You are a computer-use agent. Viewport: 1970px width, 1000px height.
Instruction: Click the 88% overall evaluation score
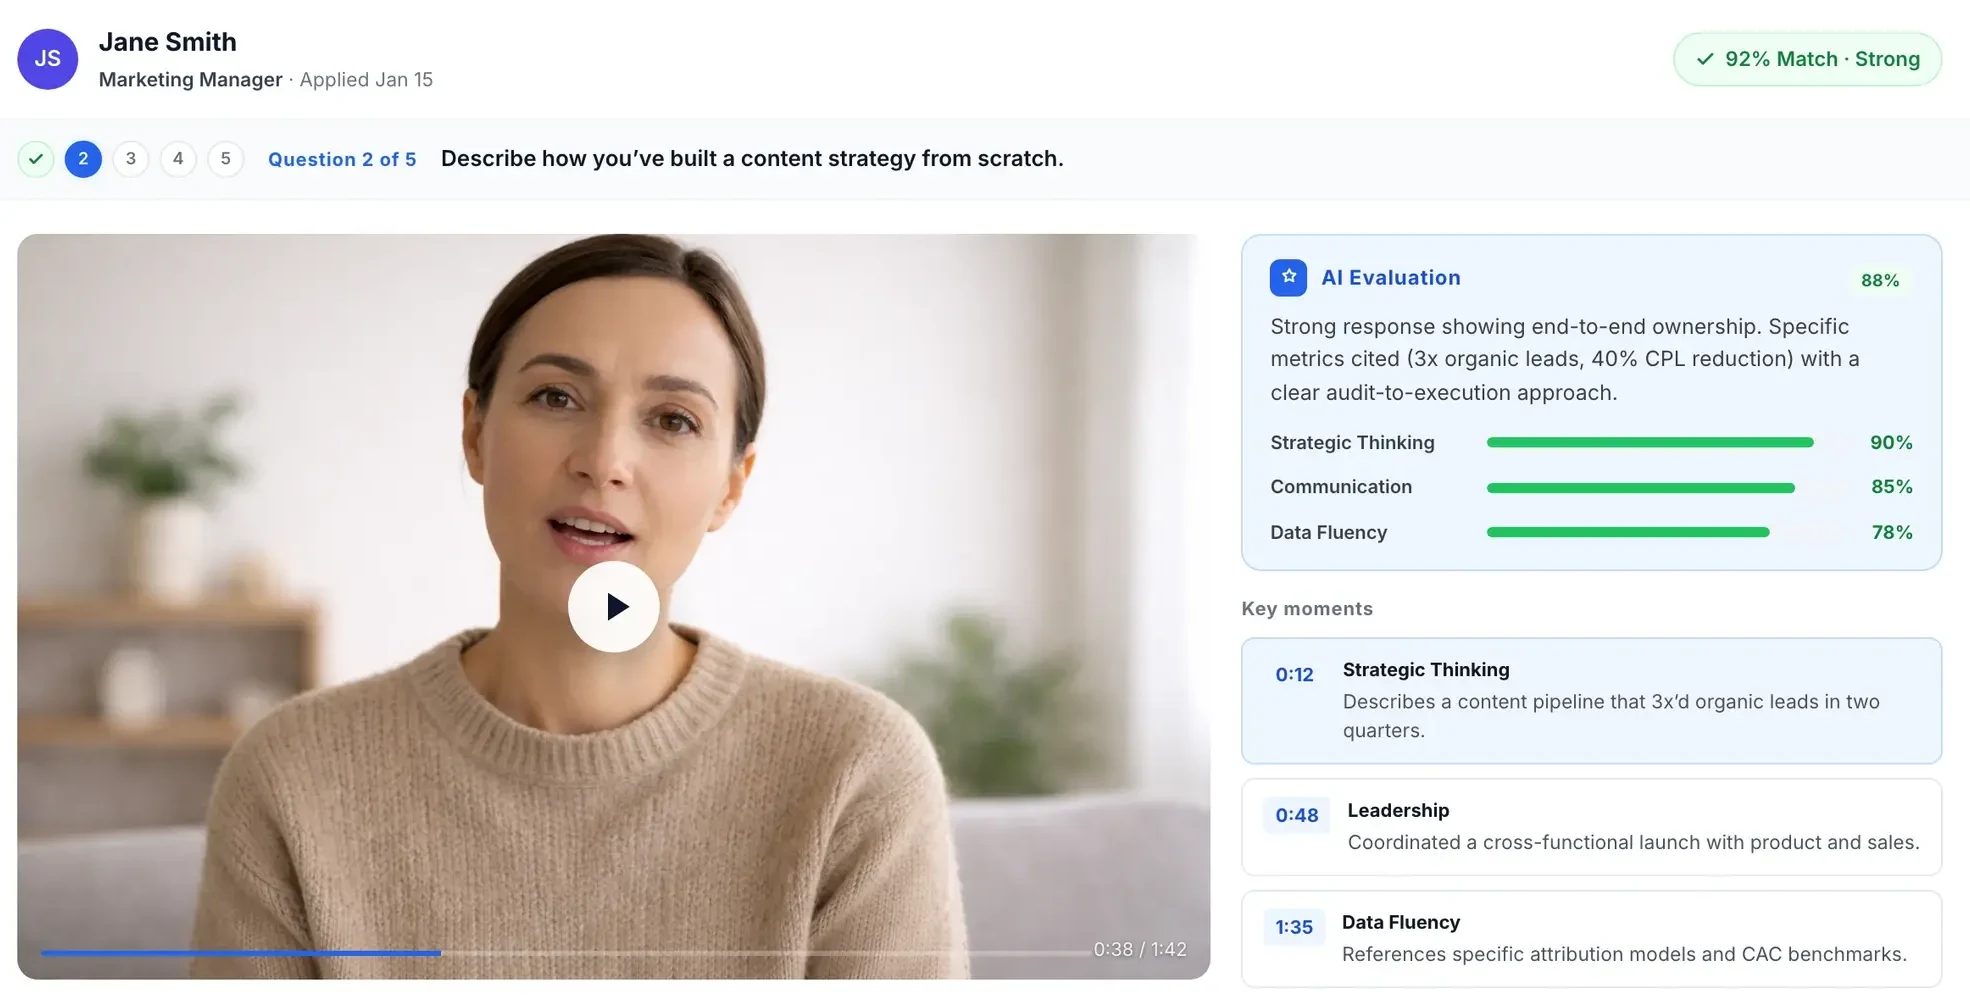coord(1880,280)
